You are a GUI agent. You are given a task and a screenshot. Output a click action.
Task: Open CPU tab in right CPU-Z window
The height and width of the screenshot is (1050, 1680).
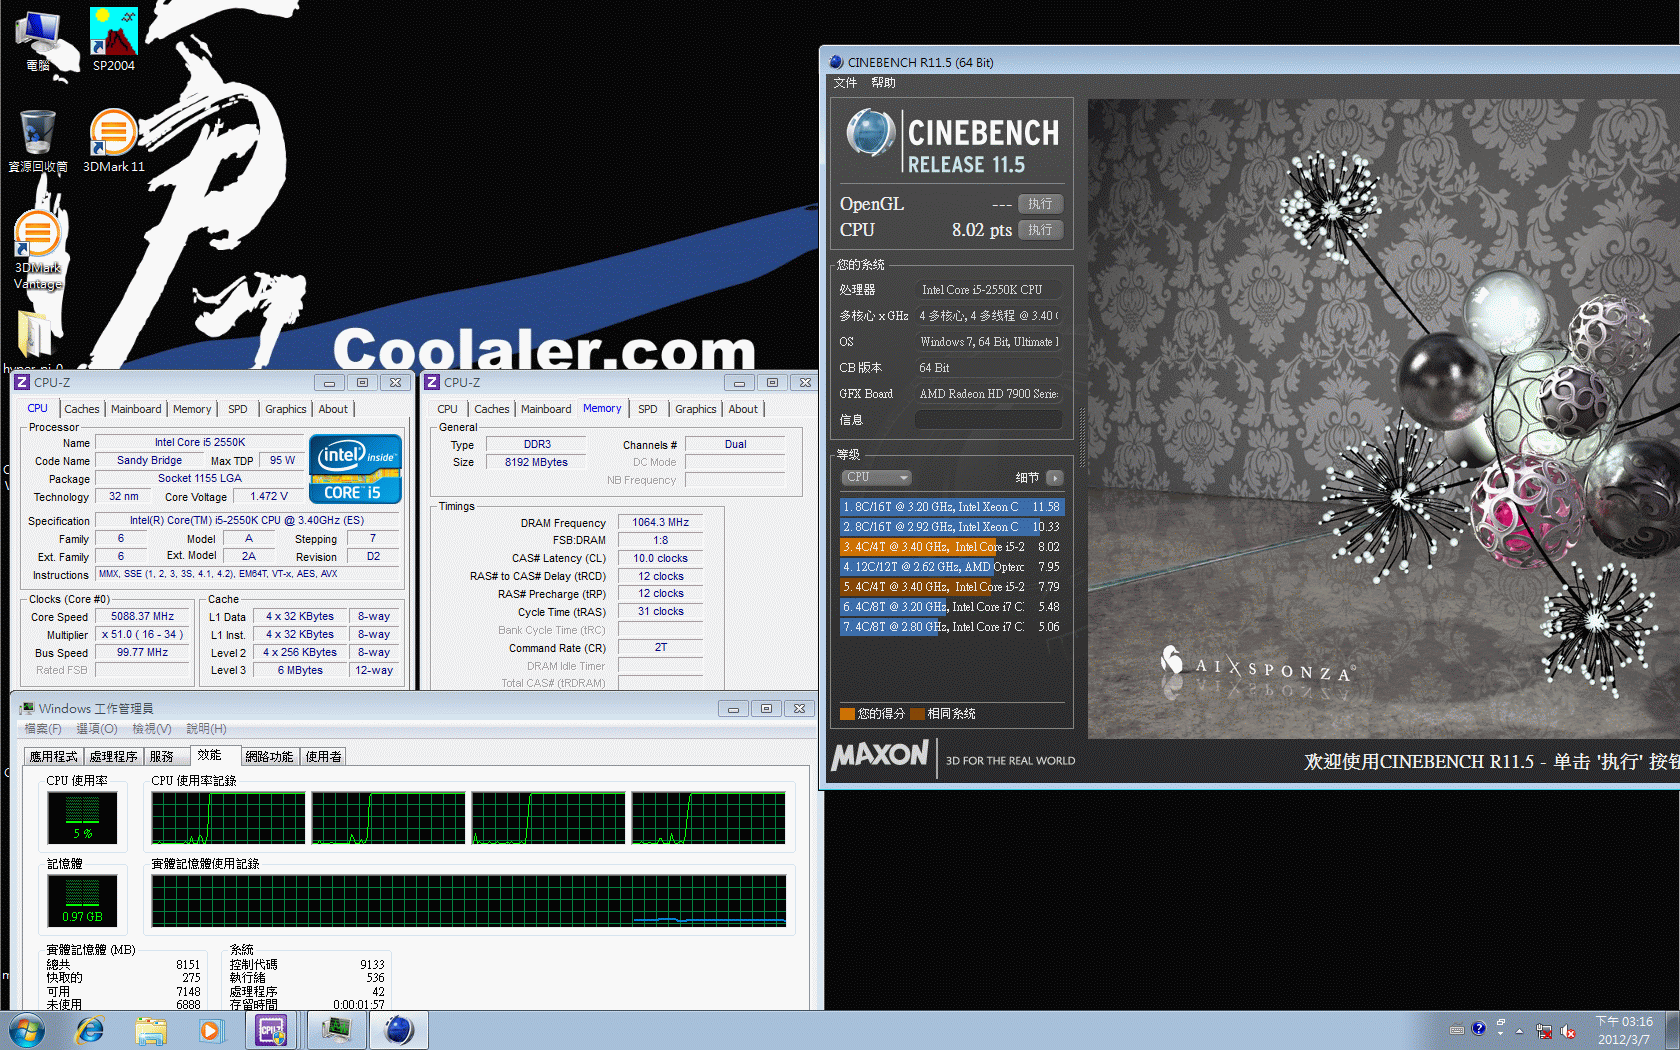click(x=447, y=409)
